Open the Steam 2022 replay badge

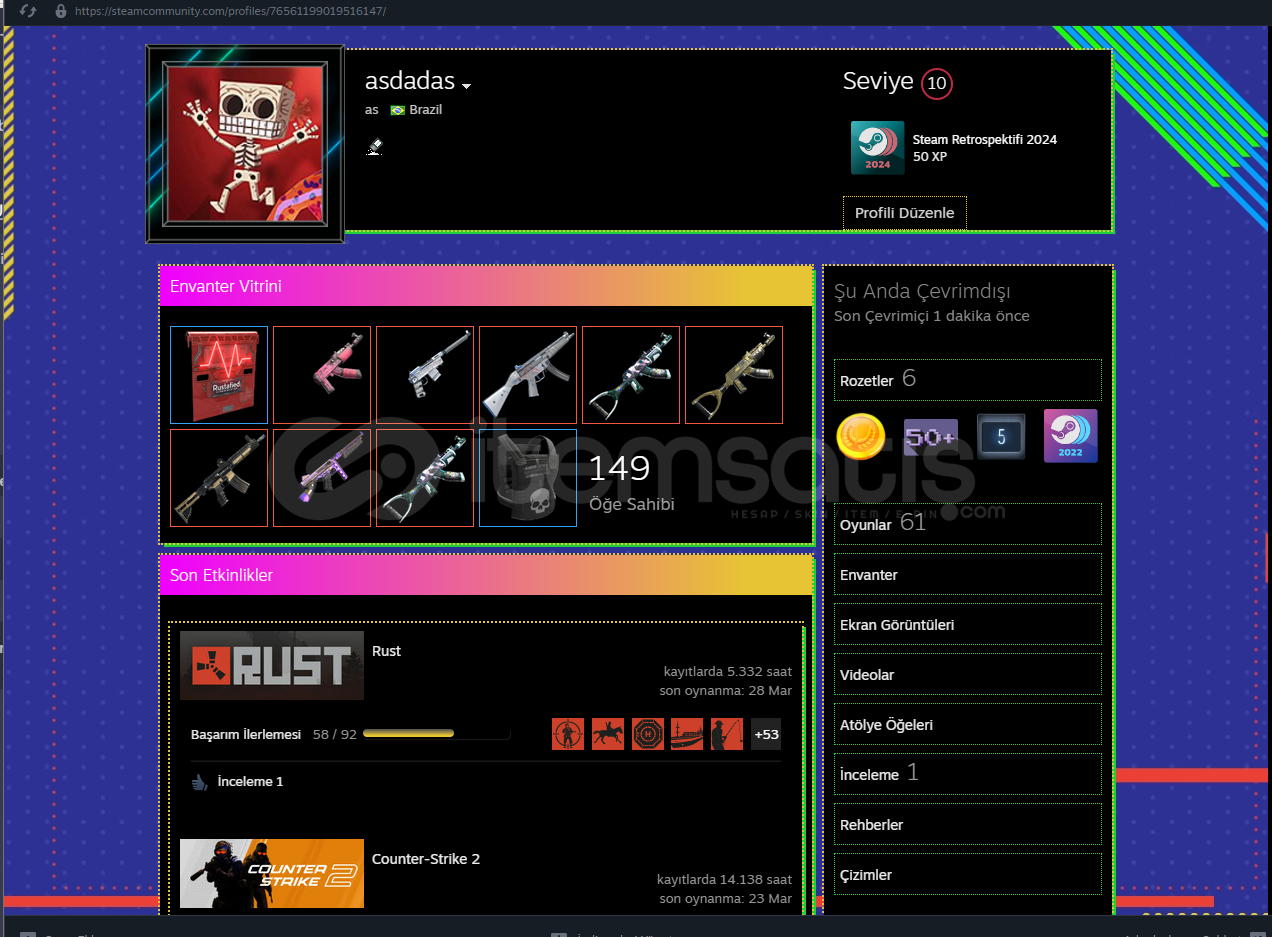[1071, 436]
